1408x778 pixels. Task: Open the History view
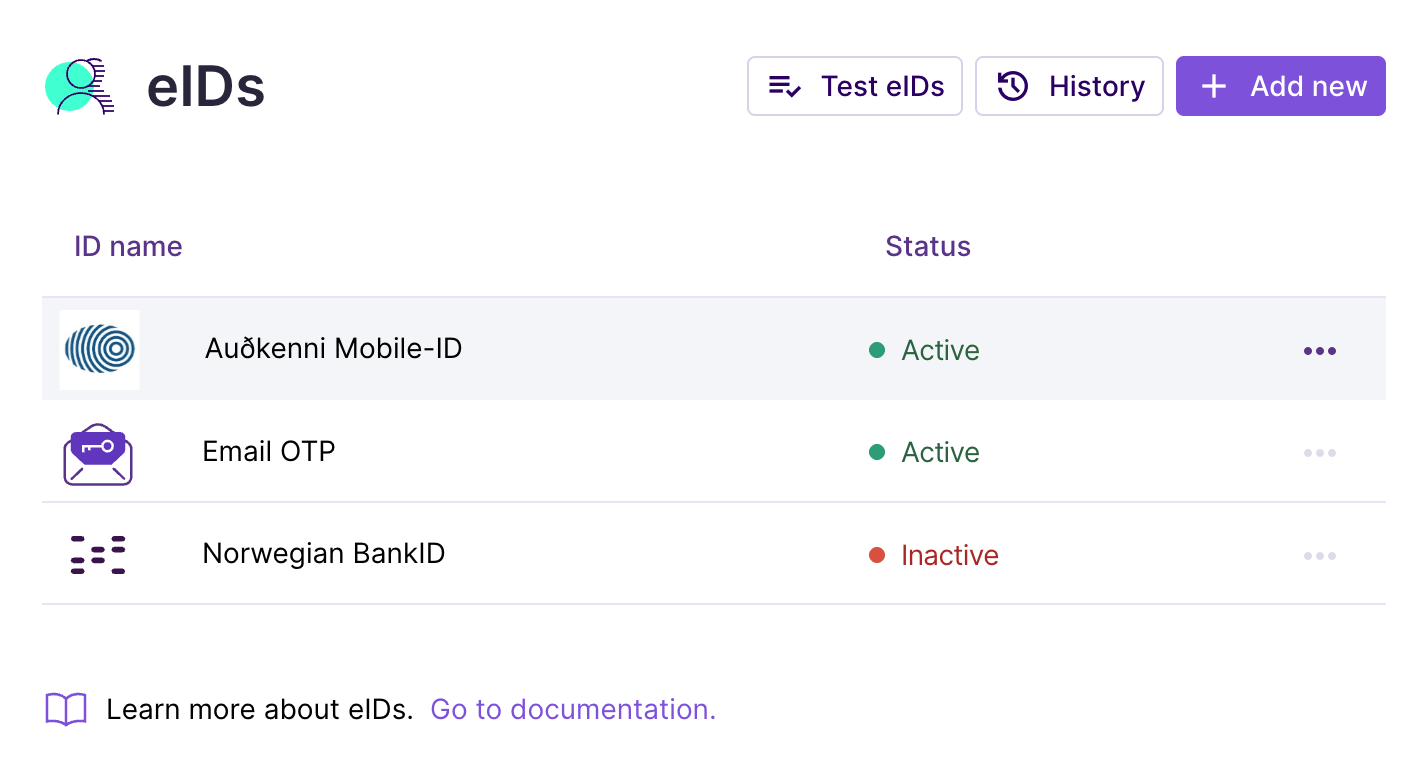coord(1069,87)
